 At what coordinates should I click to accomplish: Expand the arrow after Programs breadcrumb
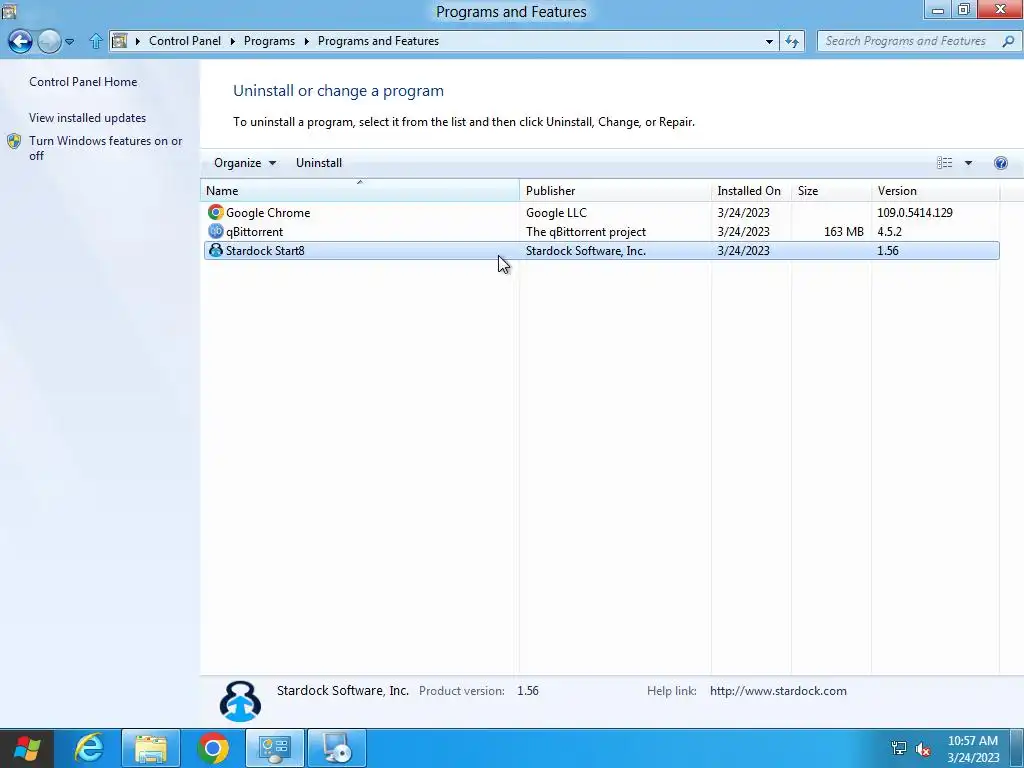coord(306,41)
